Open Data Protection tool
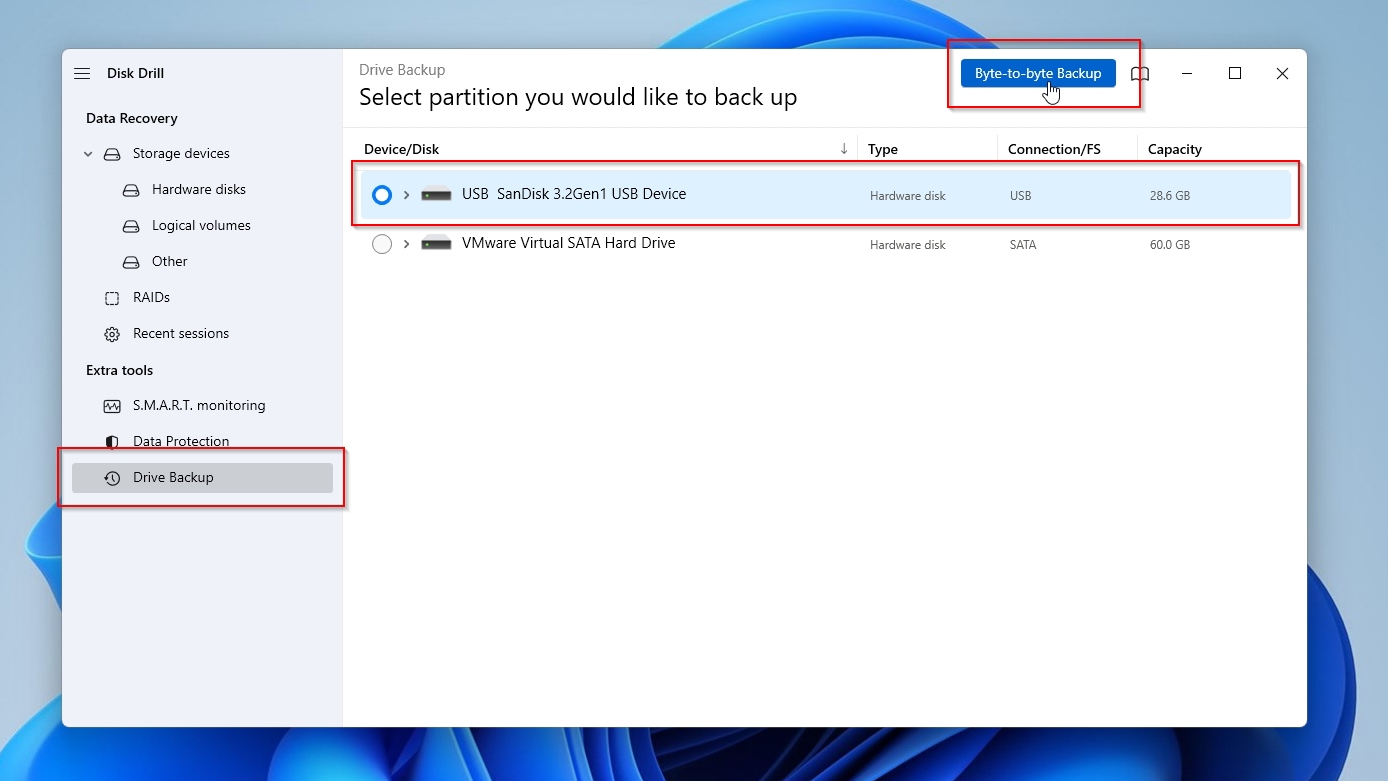This screenshot has width=1388, height=781. (181, 441)
